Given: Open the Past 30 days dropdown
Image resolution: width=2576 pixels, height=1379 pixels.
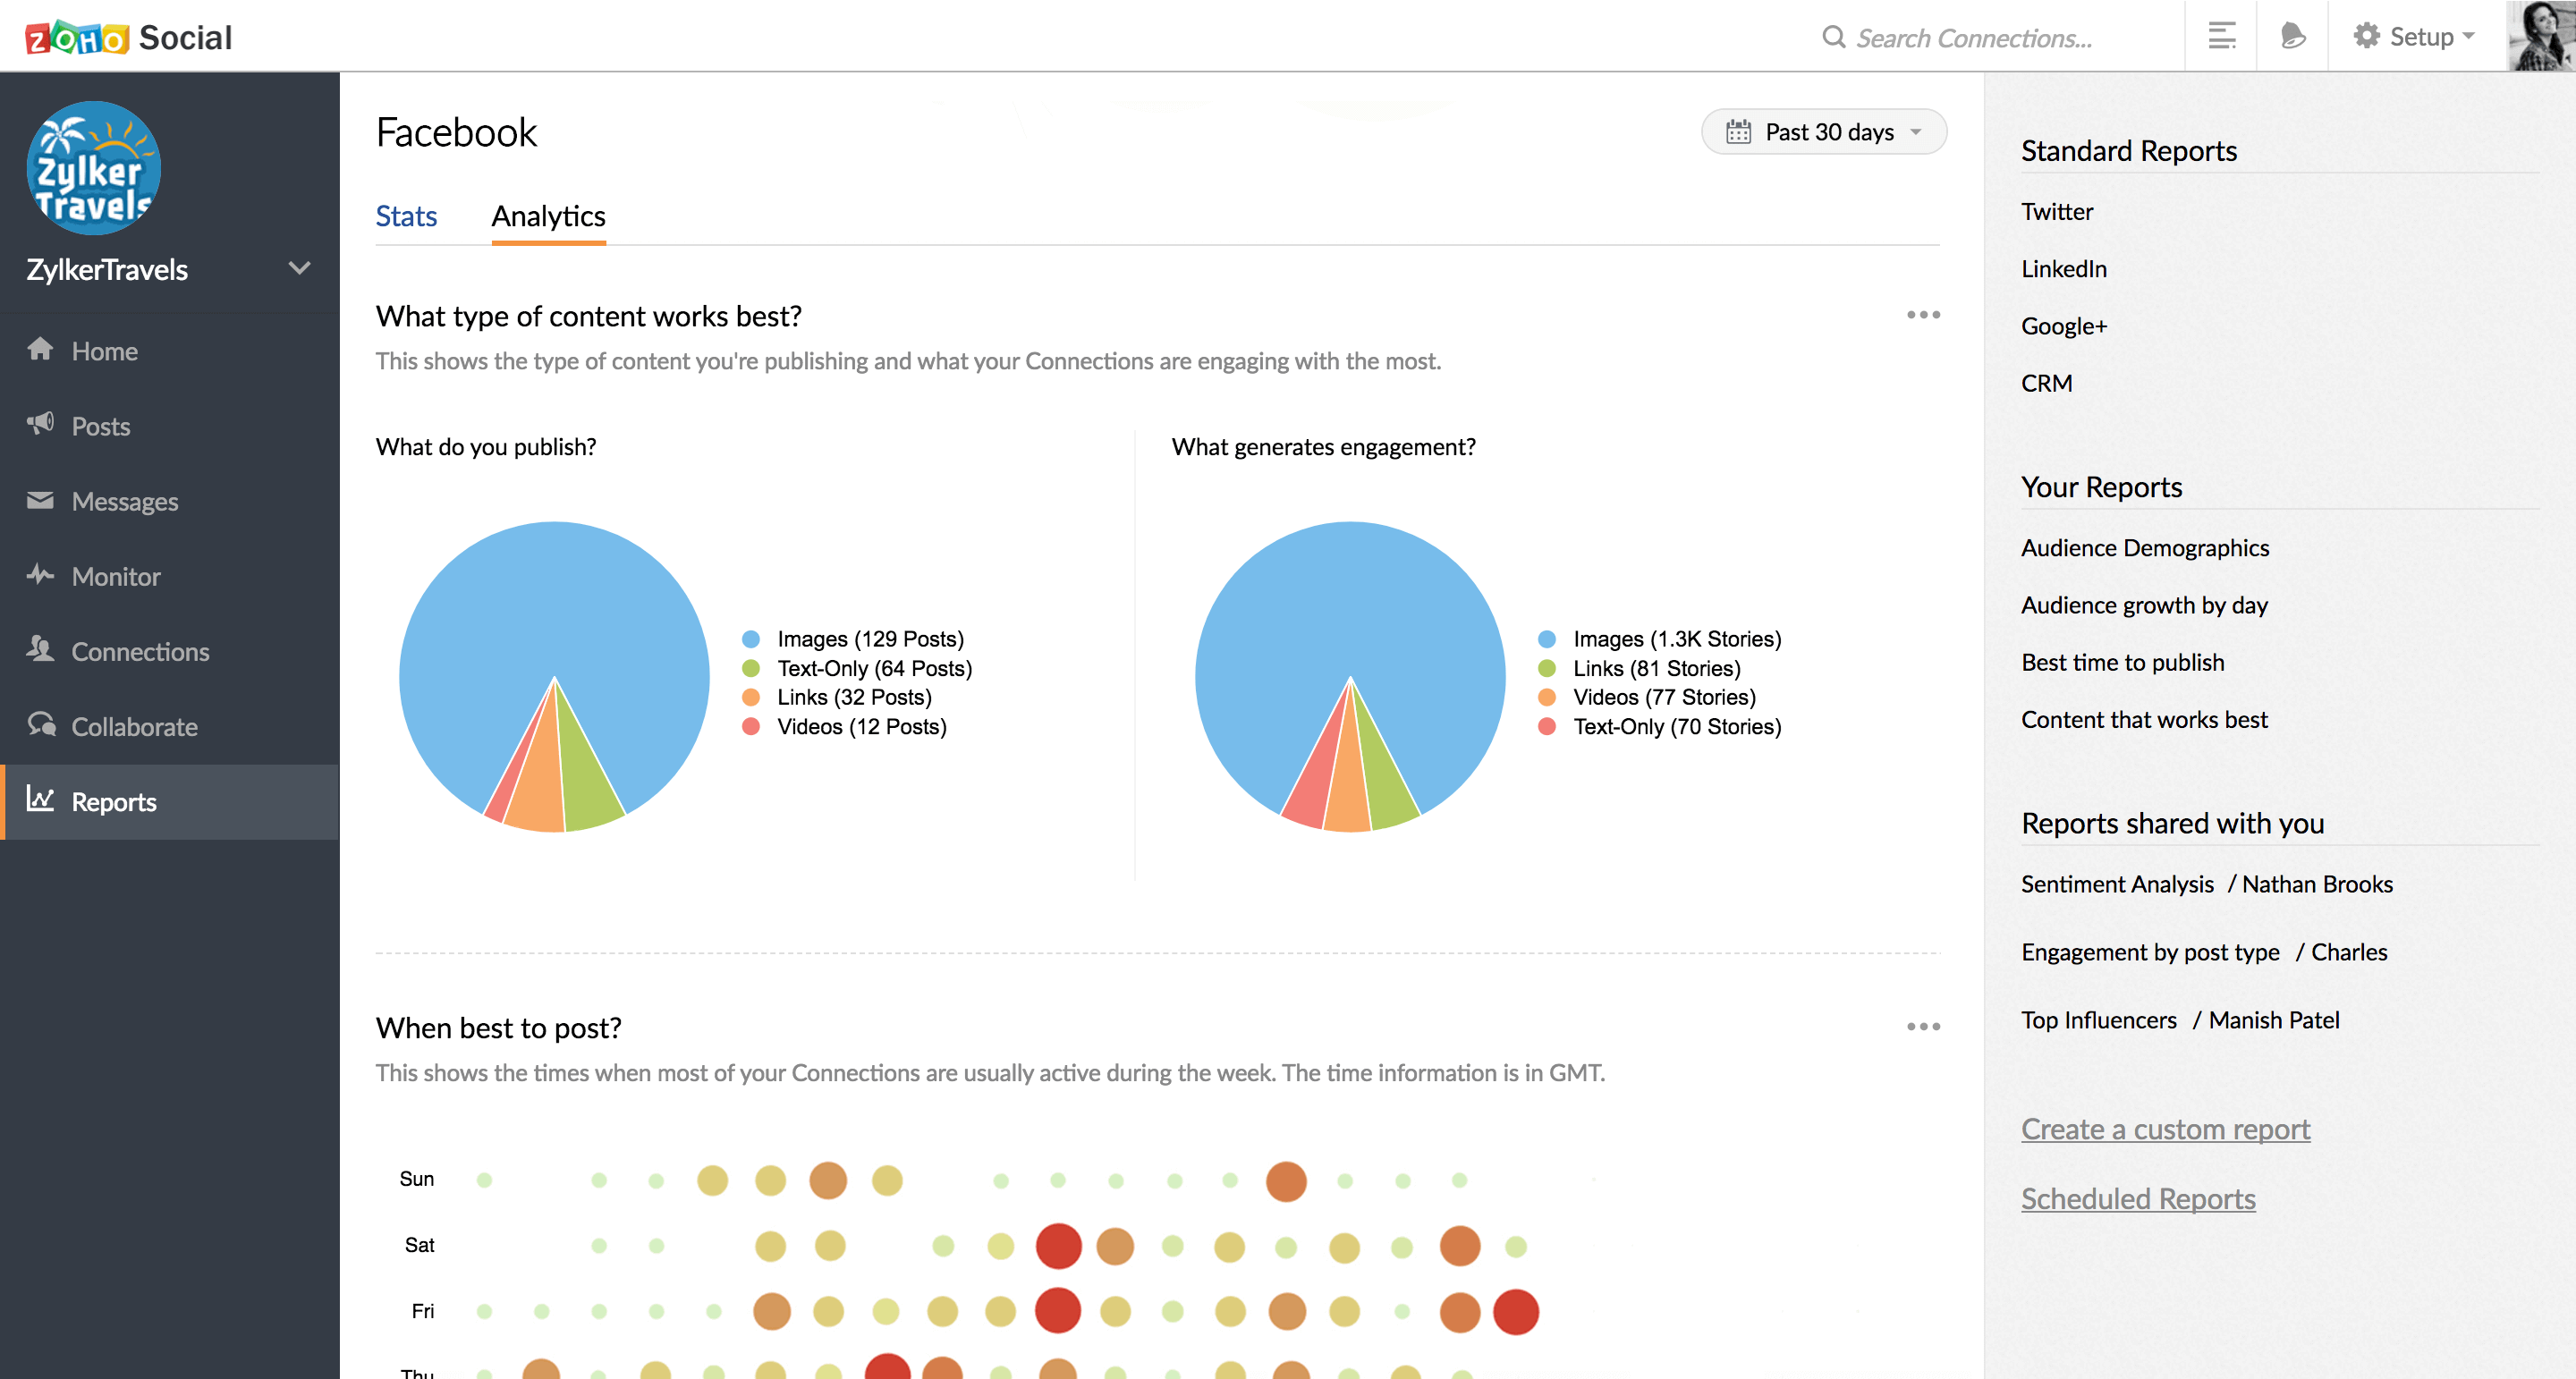Looking at the screenshot, I should 1823,132.
